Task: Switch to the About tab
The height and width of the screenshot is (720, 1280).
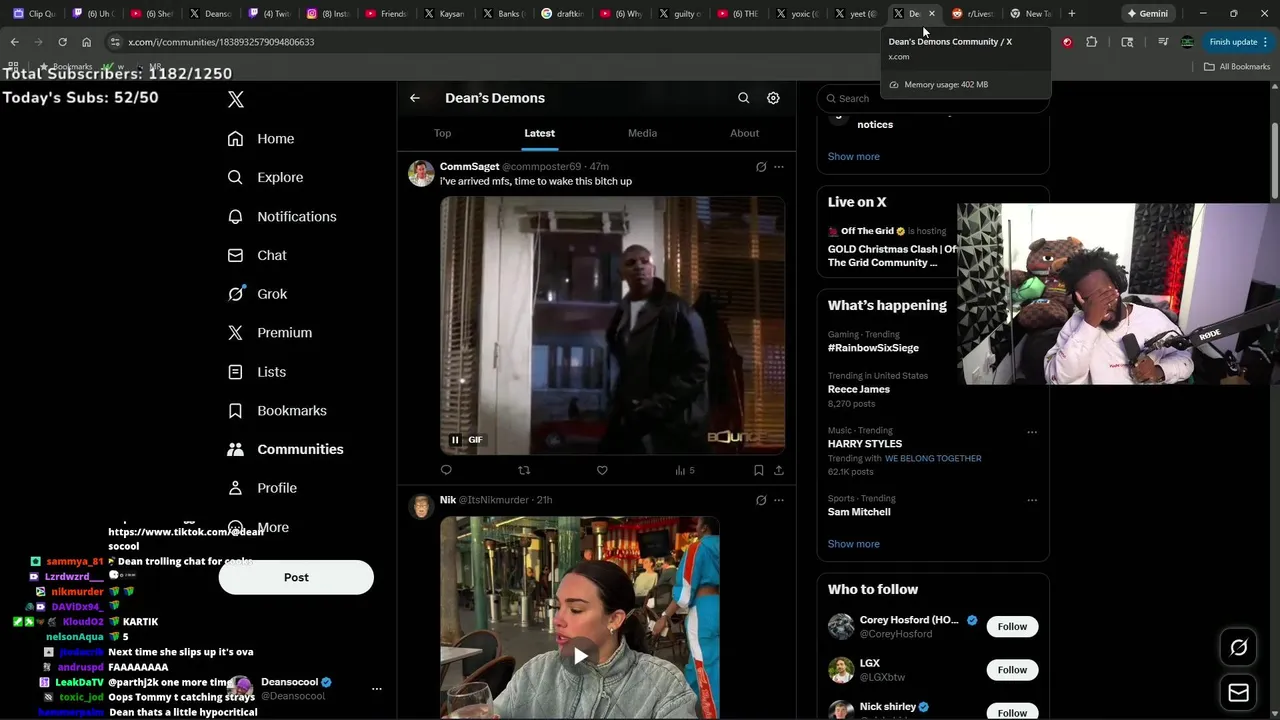Action: coord(744,133)
